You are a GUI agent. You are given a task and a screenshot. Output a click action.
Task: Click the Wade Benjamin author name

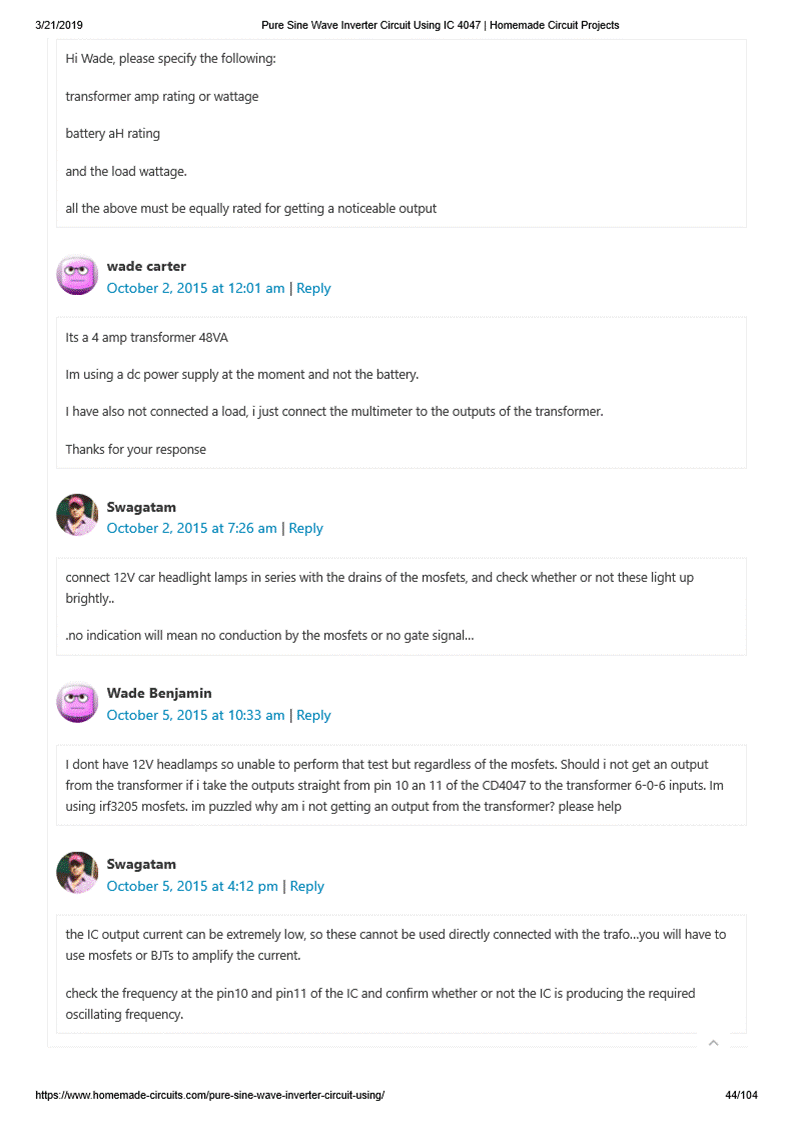(x=159, y=693)
